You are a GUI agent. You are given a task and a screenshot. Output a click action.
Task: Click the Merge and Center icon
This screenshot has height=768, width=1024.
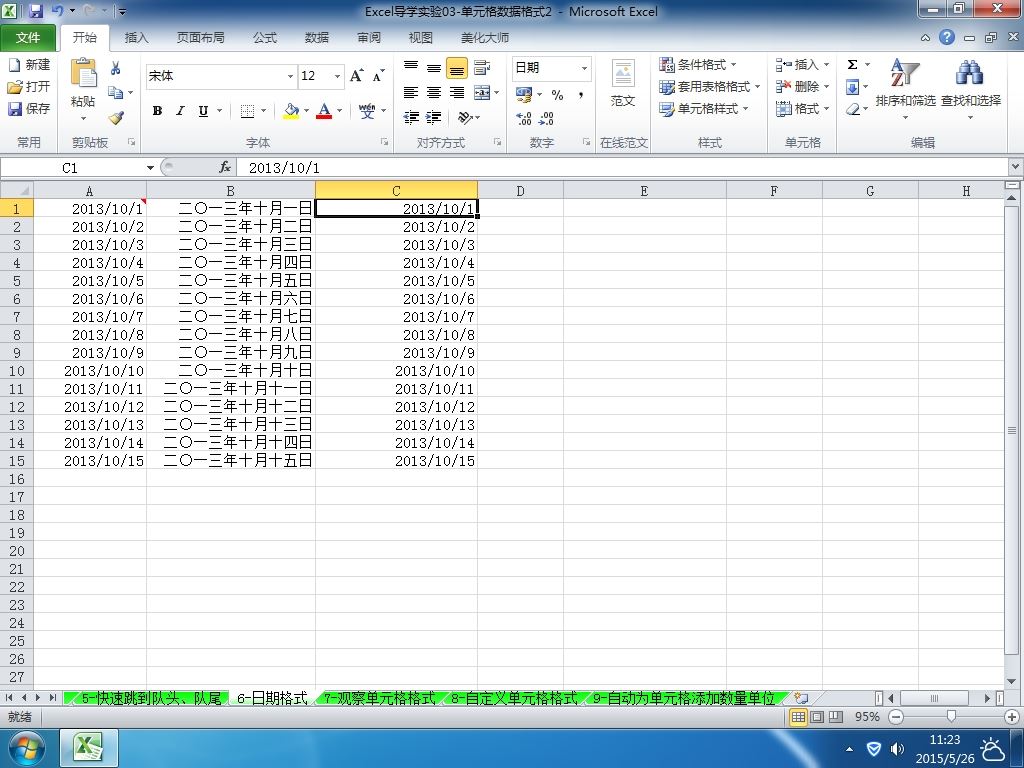click(482, 93)
